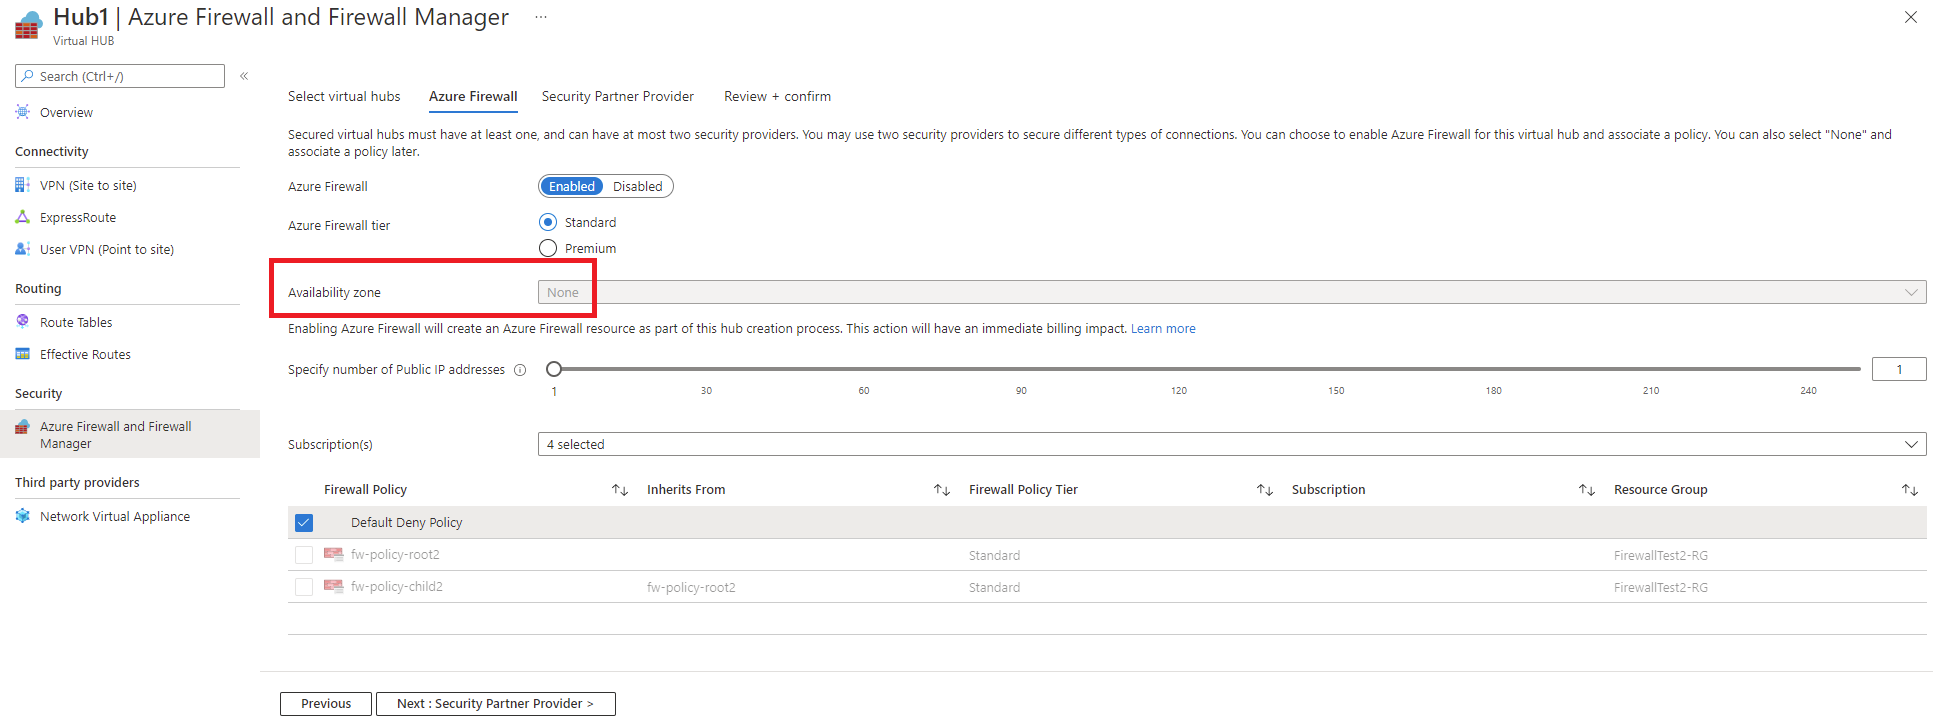Viewport: 1933px width, 720px height.
Task: Open the Availability zone dropdown
Action: click(1232, 292)
